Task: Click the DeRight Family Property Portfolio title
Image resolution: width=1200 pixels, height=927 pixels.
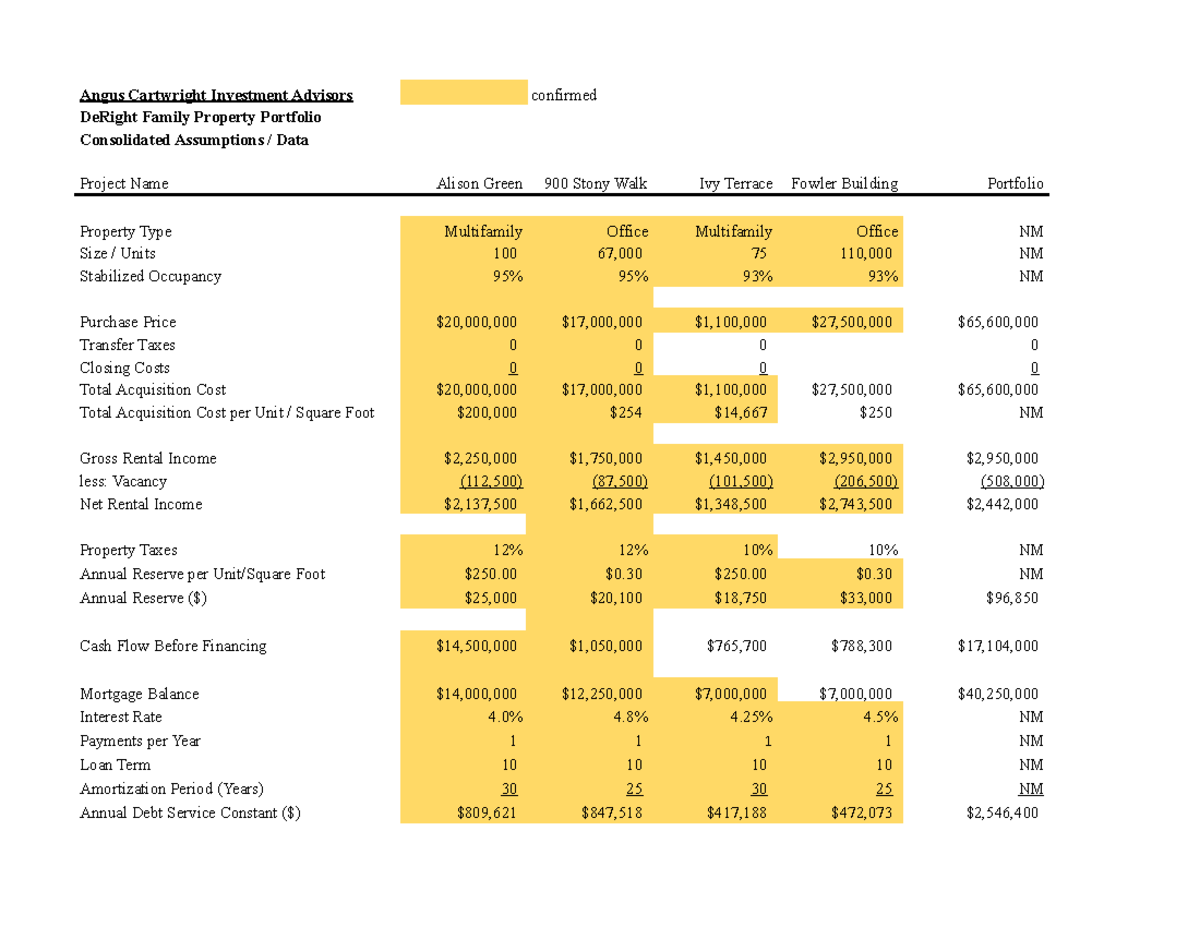Action: point(200,117)
